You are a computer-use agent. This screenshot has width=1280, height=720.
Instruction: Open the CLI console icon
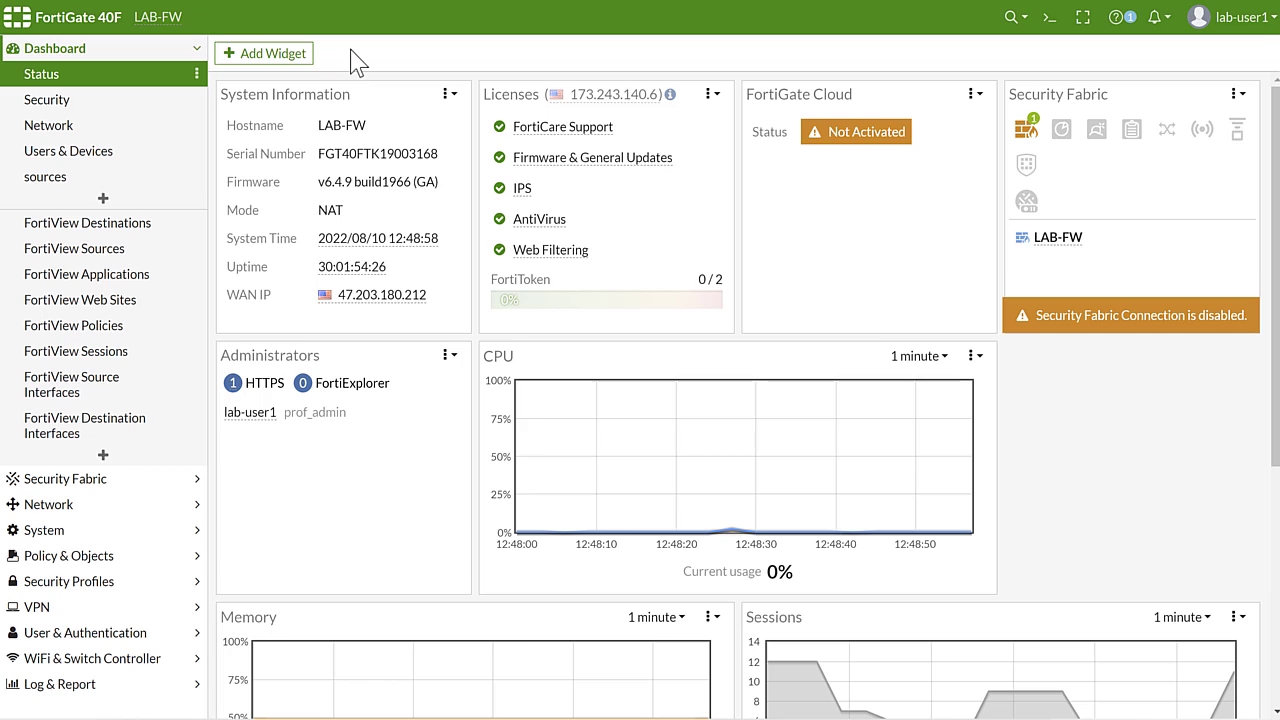(1049, 17)
